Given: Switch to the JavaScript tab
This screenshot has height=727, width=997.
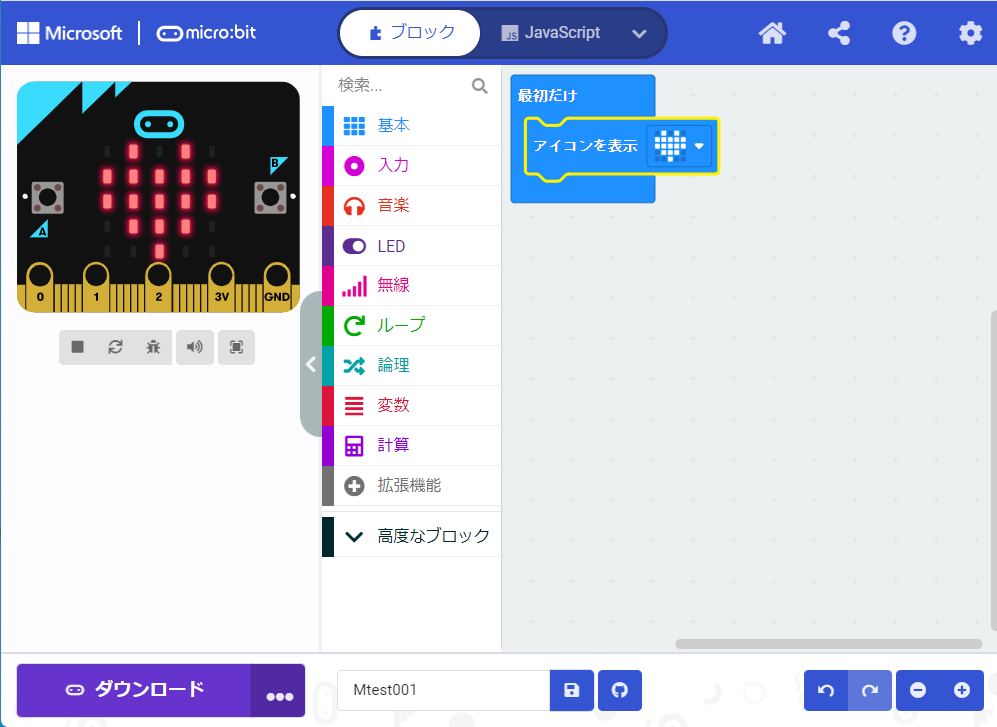Looking at the screenshot, I should (x=551, y=33).
